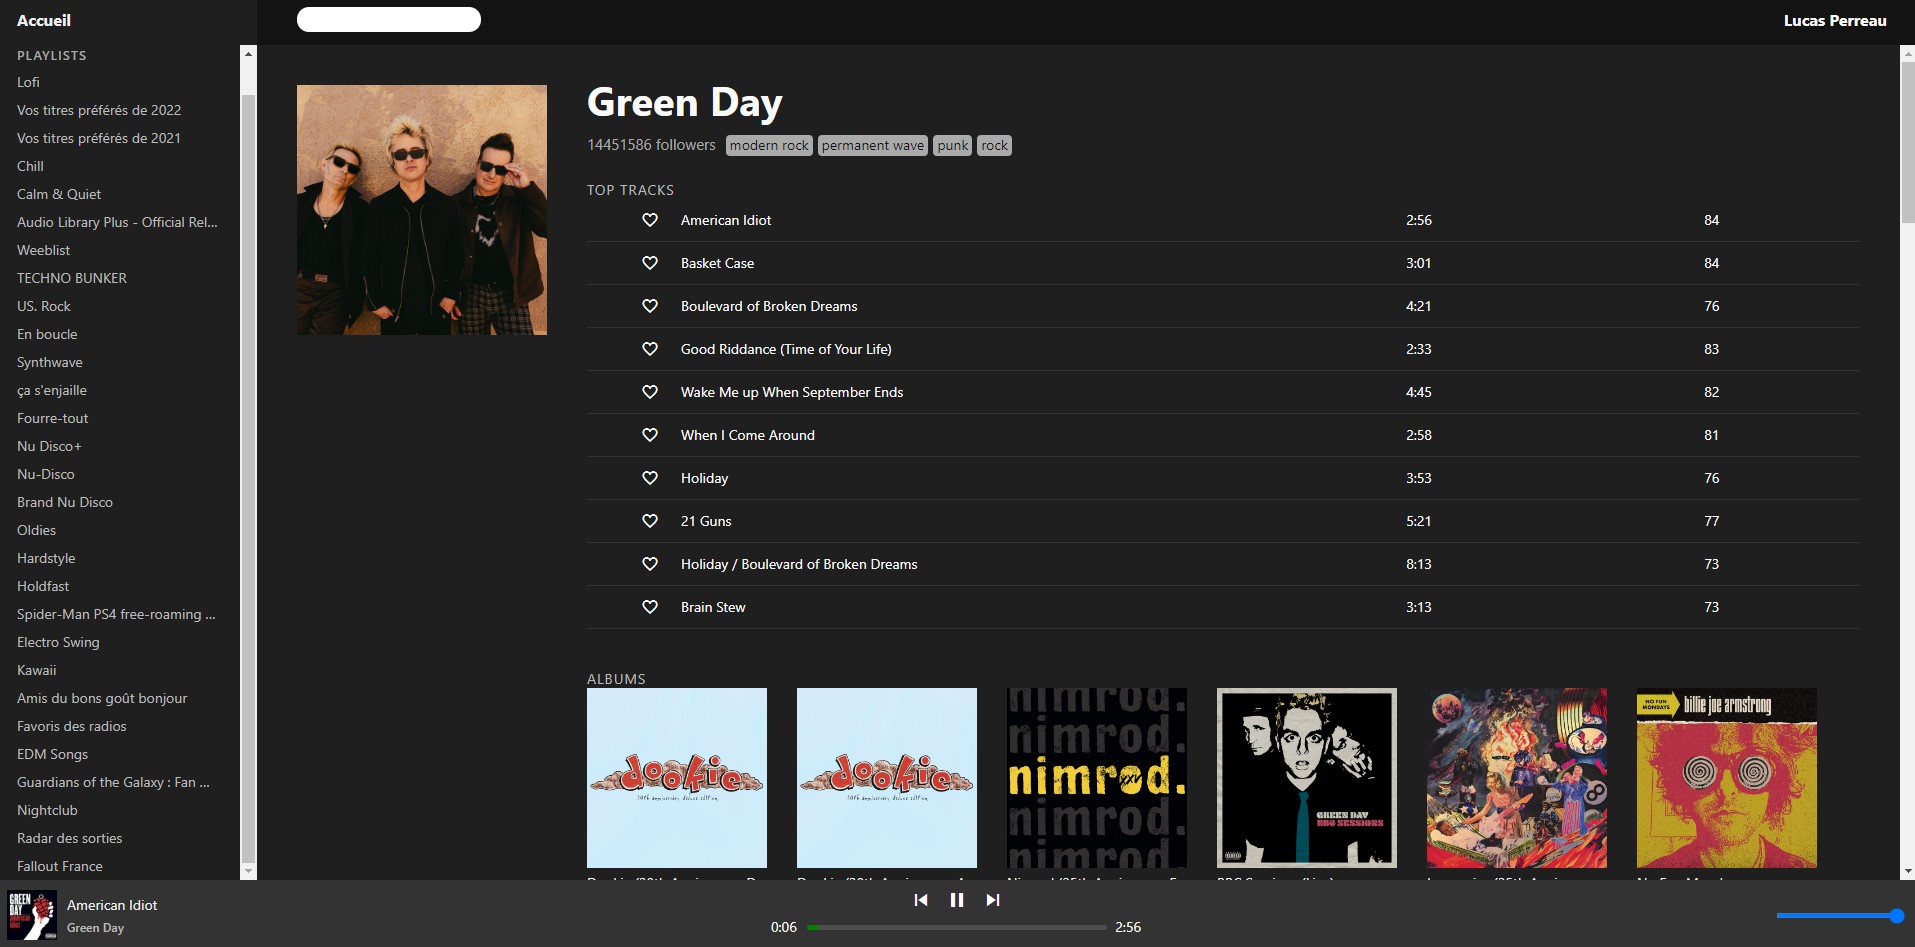
Task: Like the Brain Stew track
Action: [x=650, y=607]
